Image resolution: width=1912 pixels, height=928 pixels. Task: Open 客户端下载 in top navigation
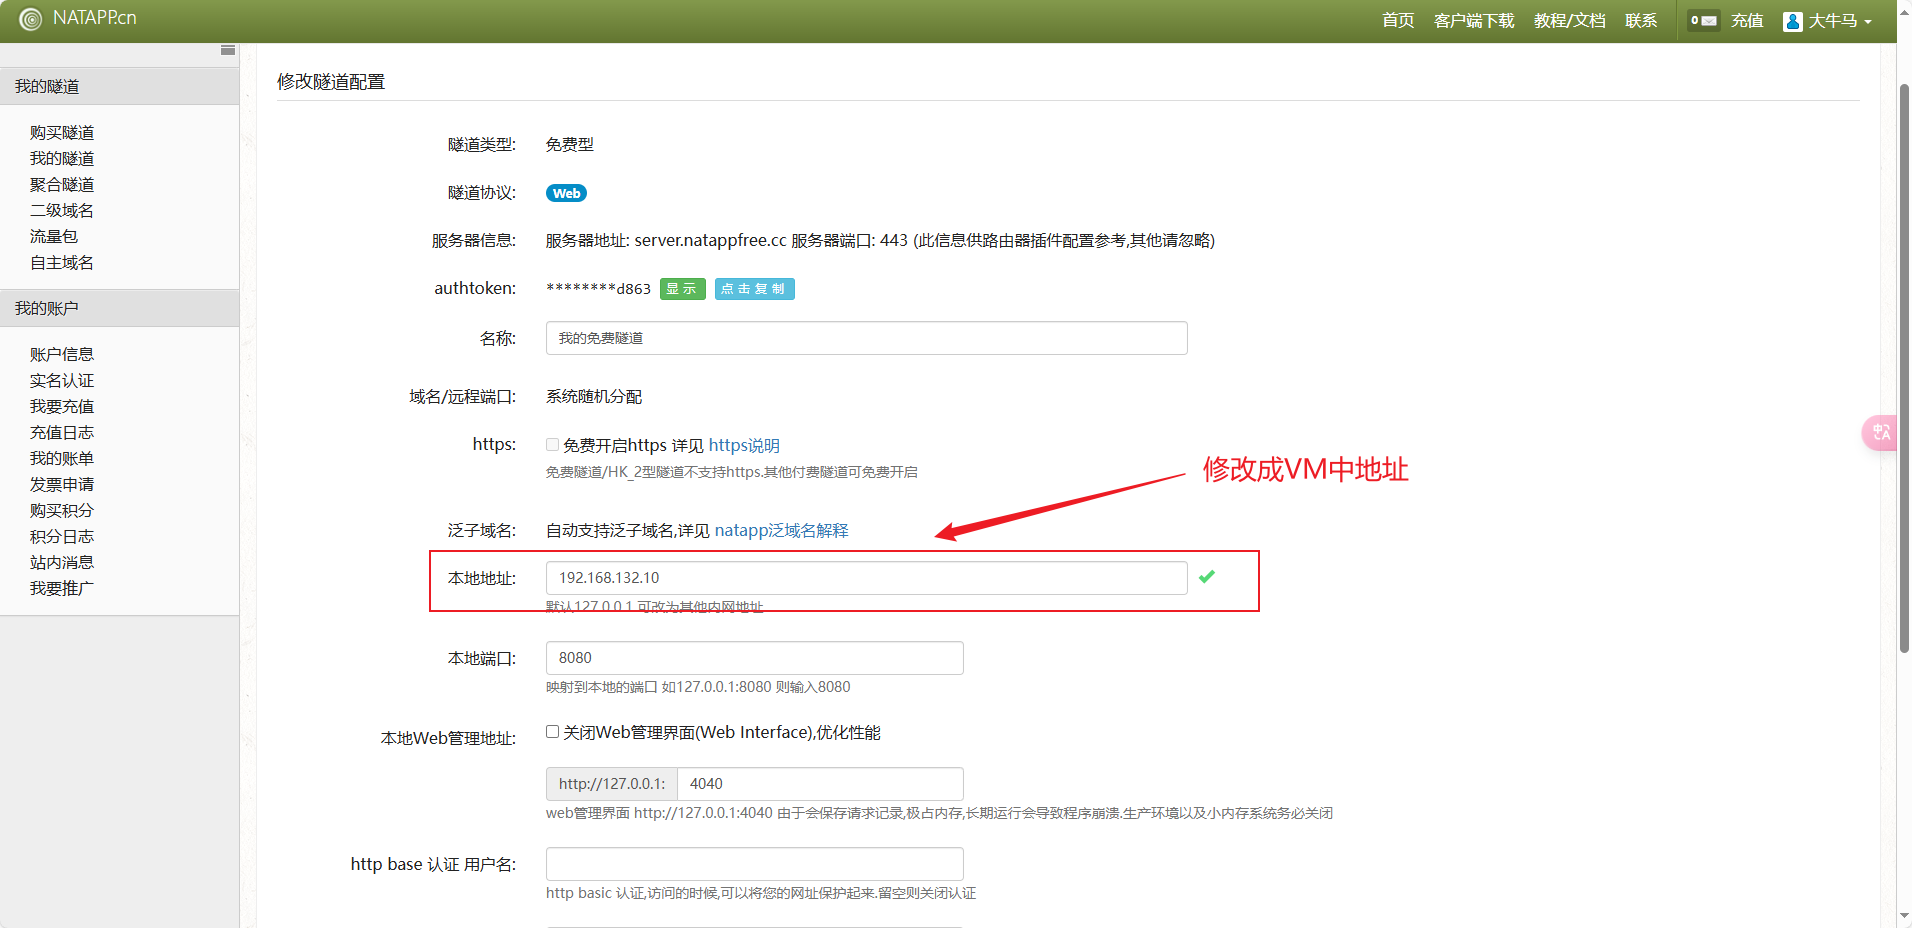(1474, 21)
